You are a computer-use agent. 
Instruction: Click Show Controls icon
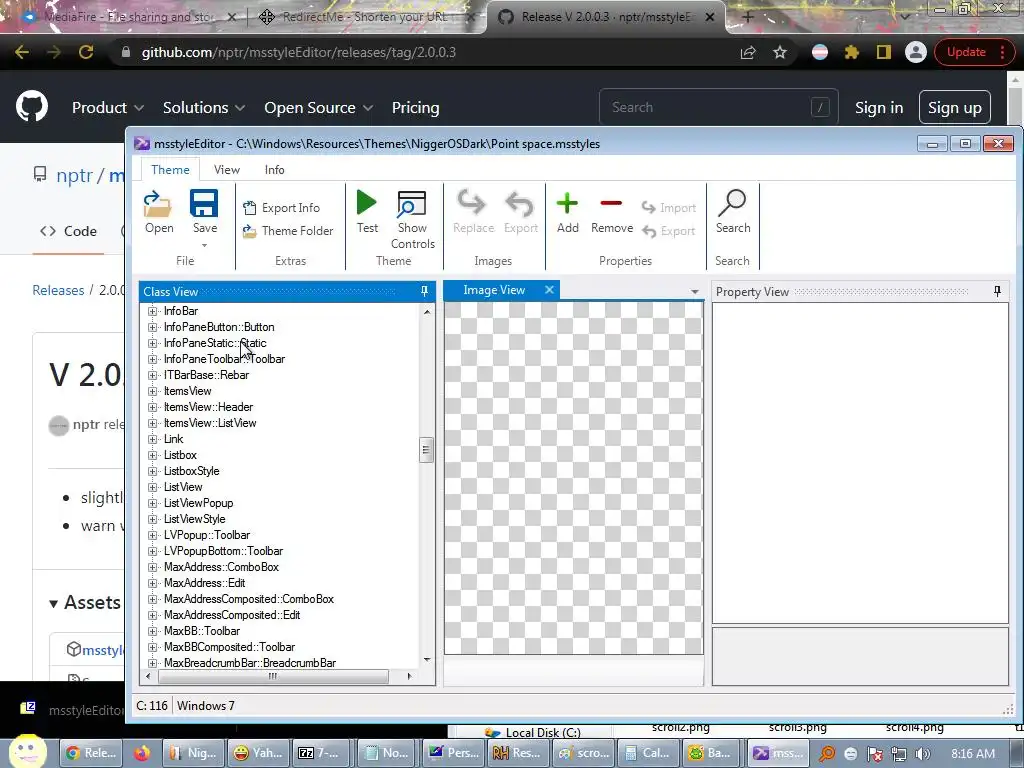click(412, 204)
